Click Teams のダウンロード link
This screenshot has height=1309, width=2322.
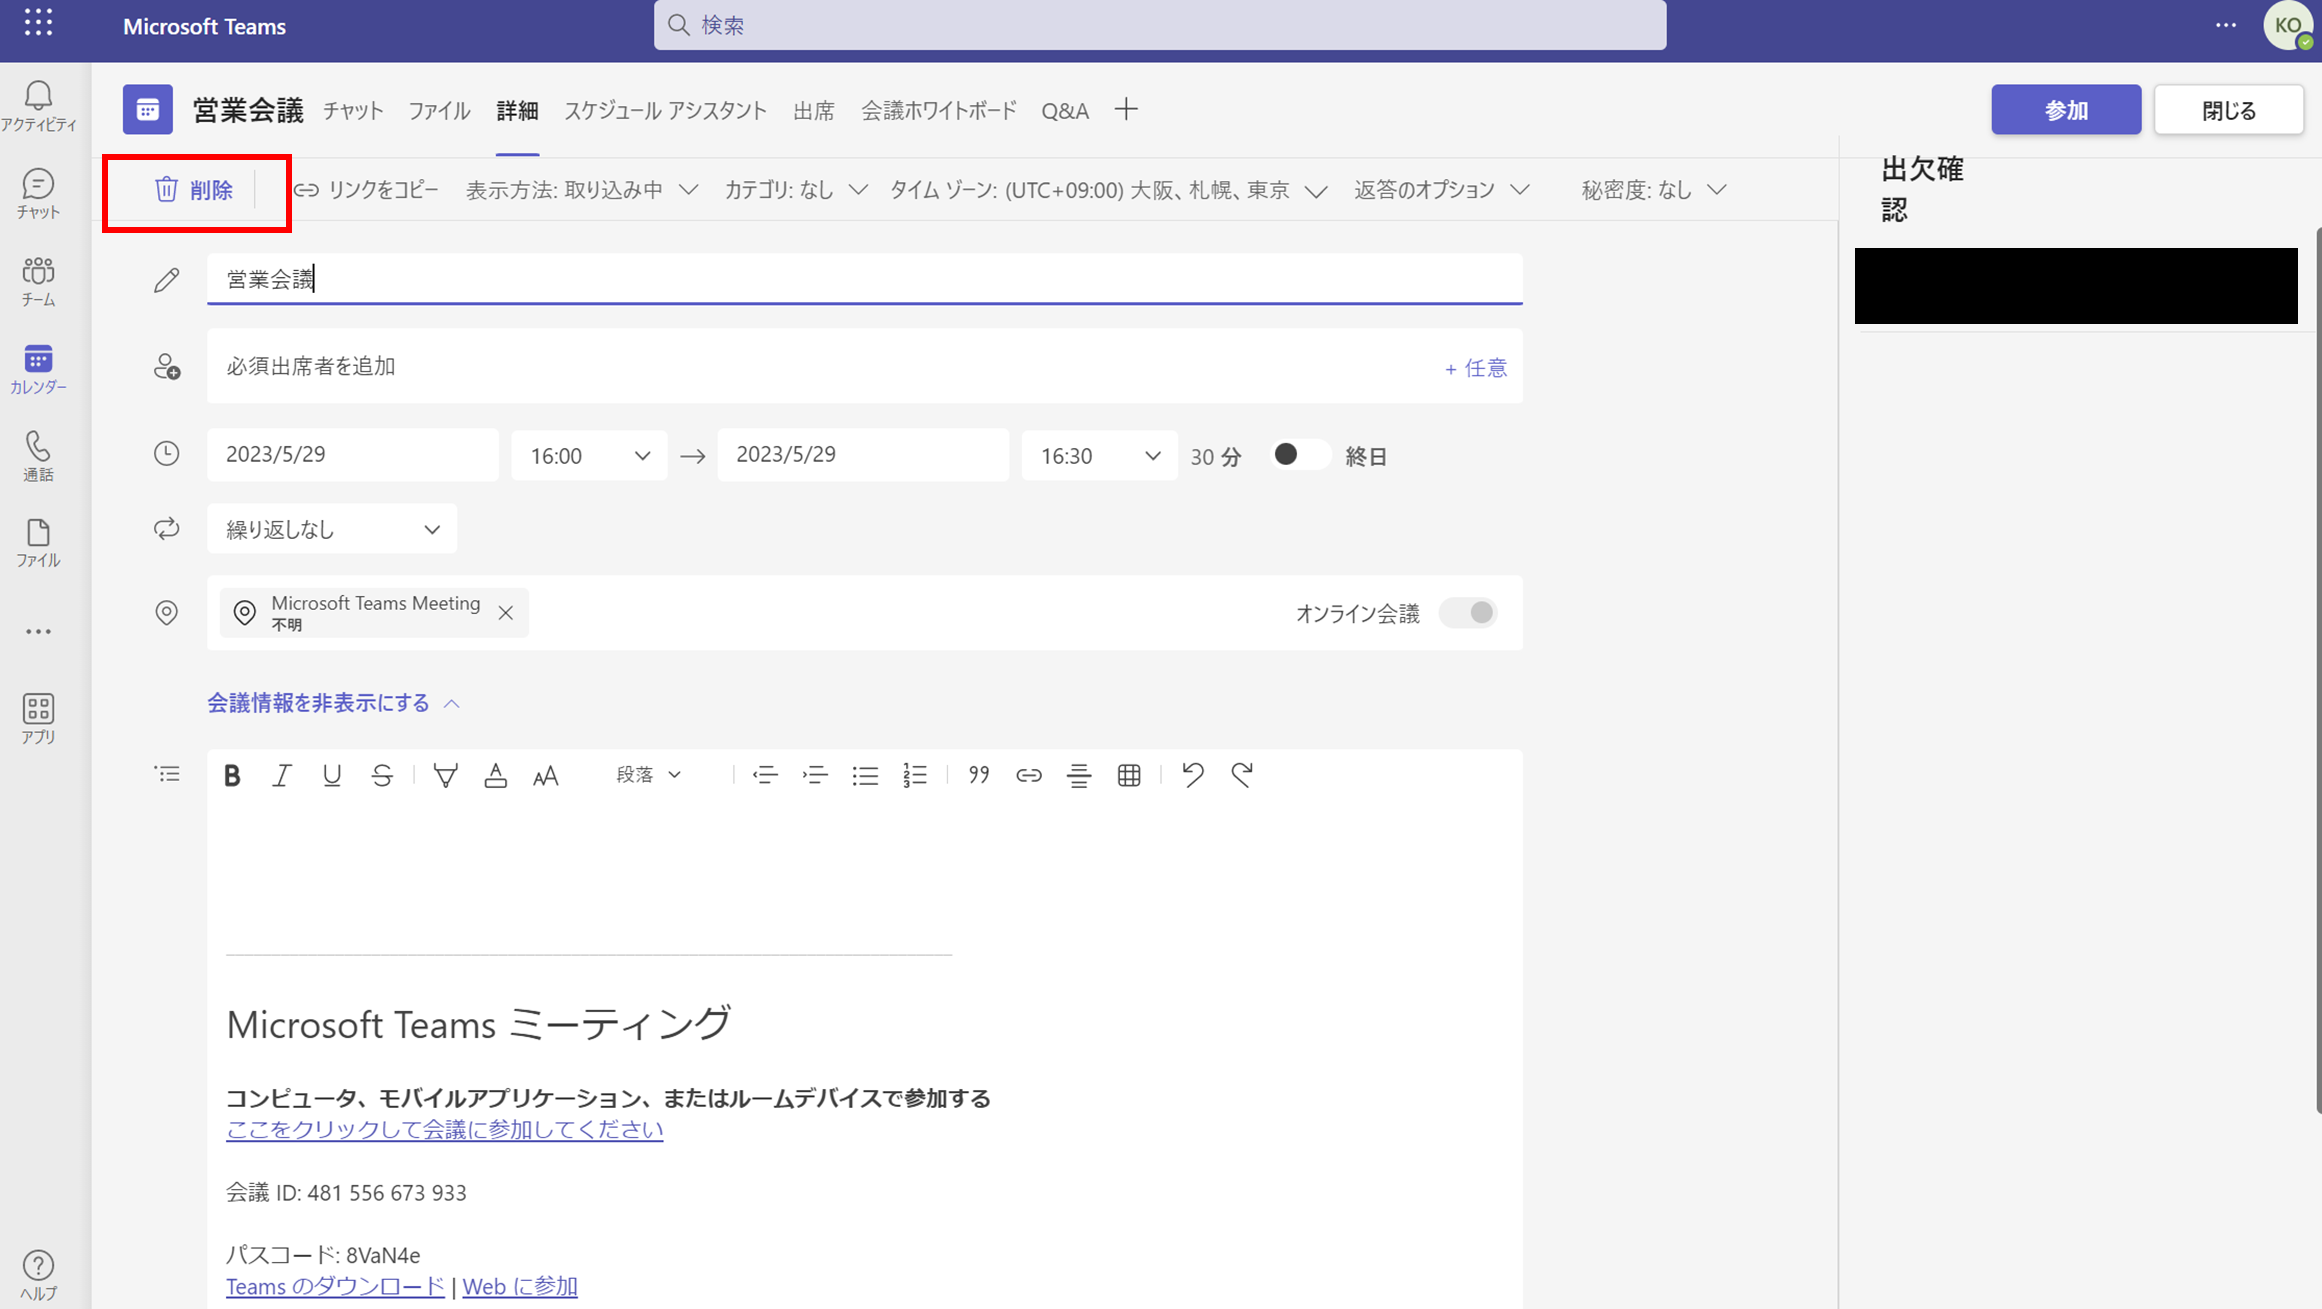coord(335,1286)
